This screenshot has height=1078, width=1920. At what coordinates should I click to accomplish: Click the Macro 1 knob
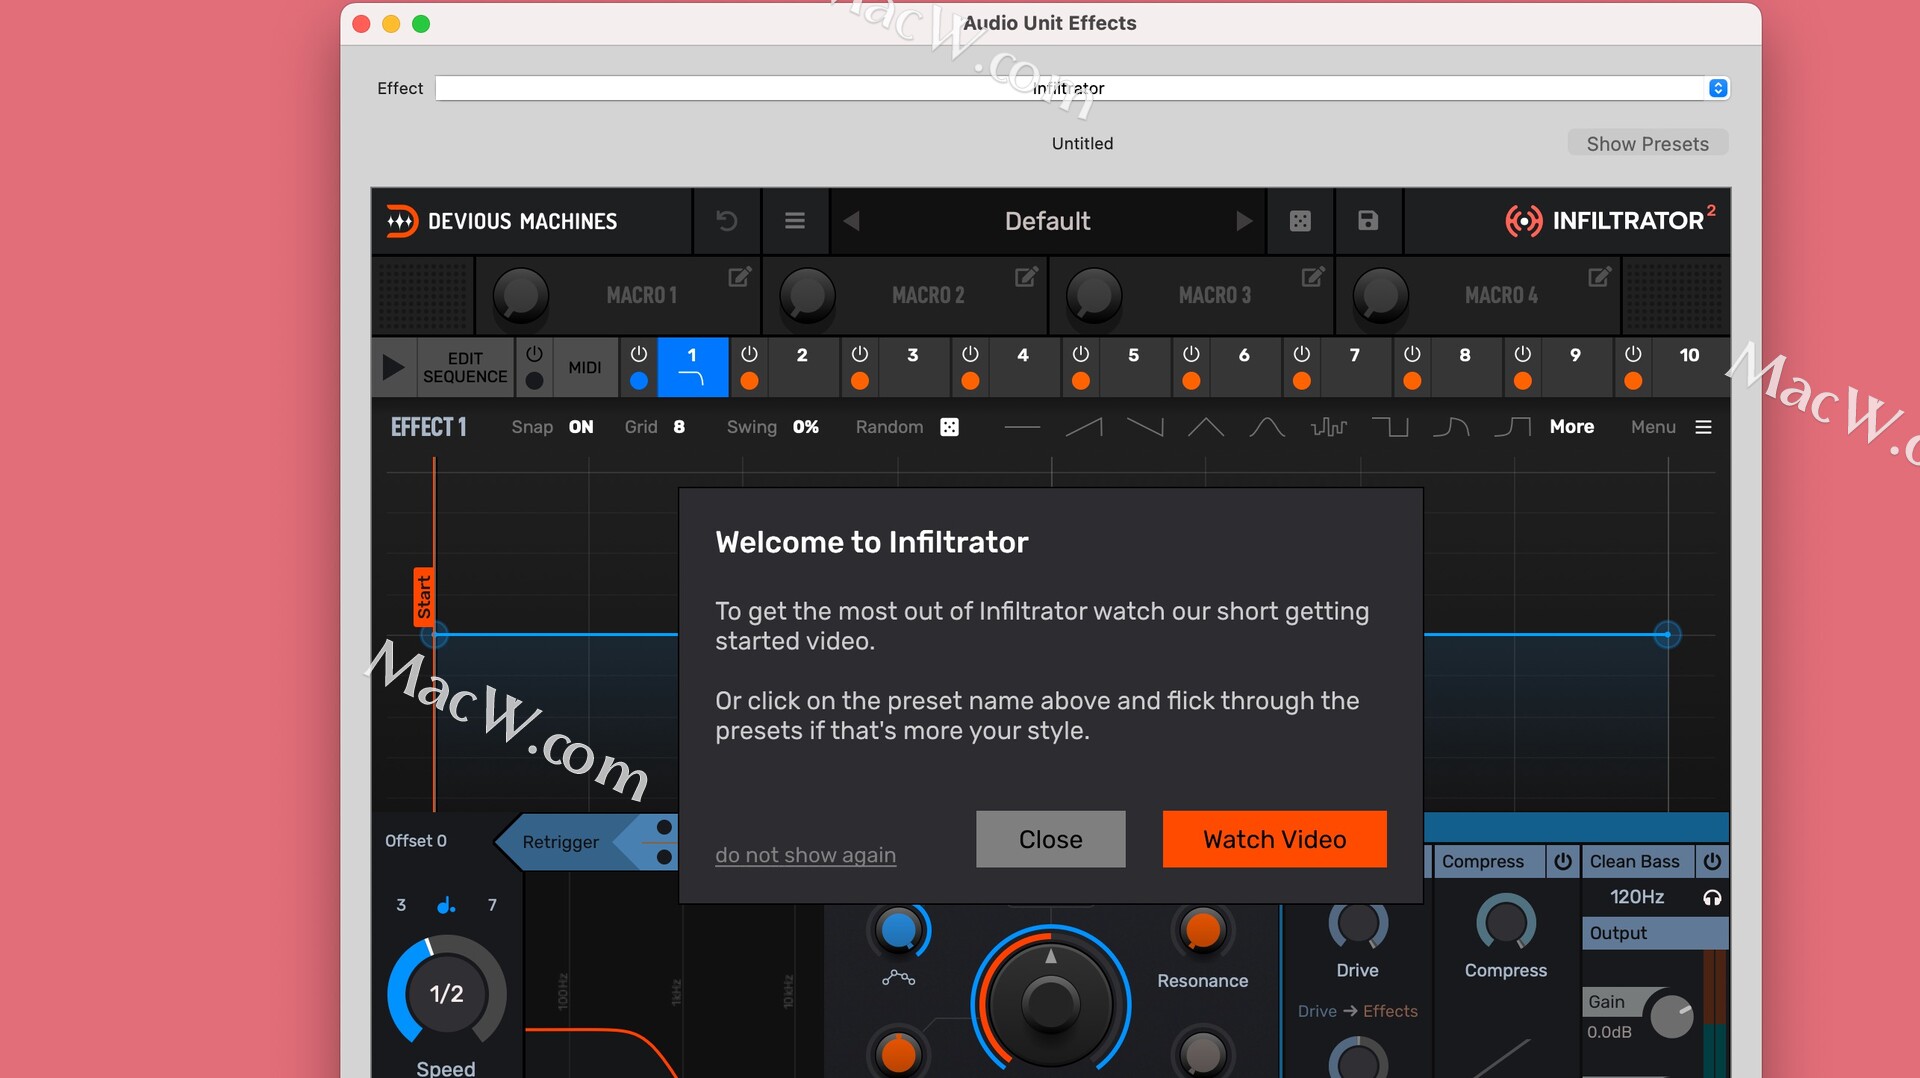tap(521, 295)
